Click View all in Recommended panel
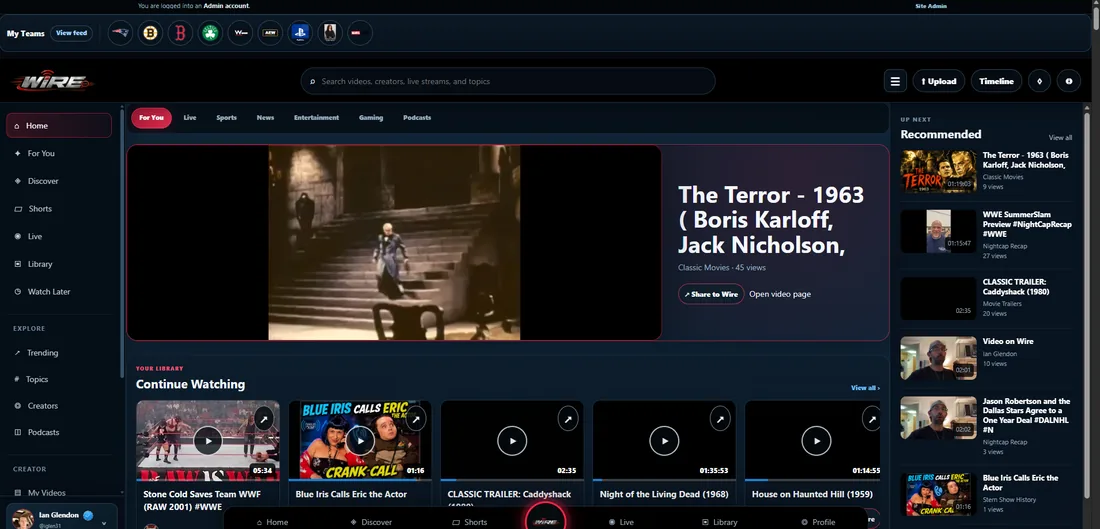This screenshot has width=1100, height=529. tap(1060, 138)
